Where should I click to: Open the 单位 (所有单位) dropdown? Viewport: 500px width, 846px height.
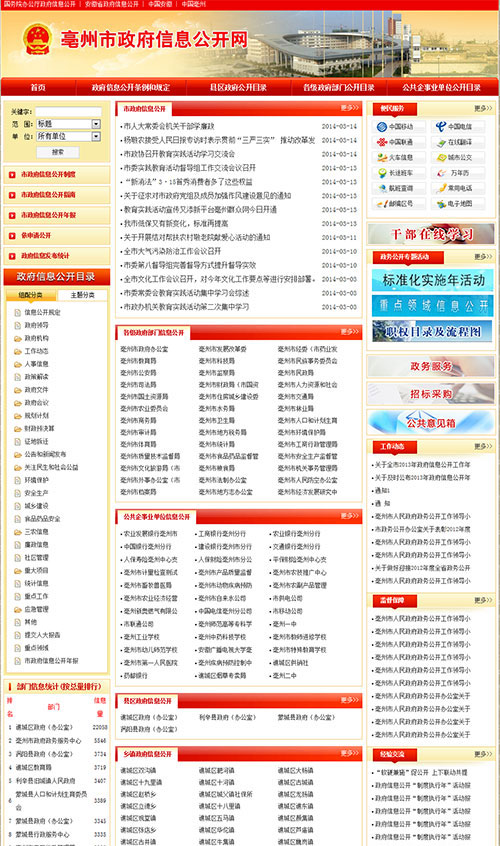click(x=69, y=137)
